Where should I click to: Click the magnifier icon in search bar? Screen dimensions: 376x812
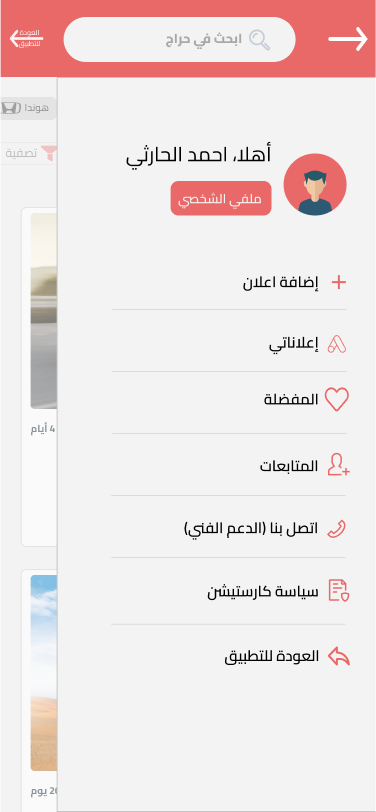point(259,40)
